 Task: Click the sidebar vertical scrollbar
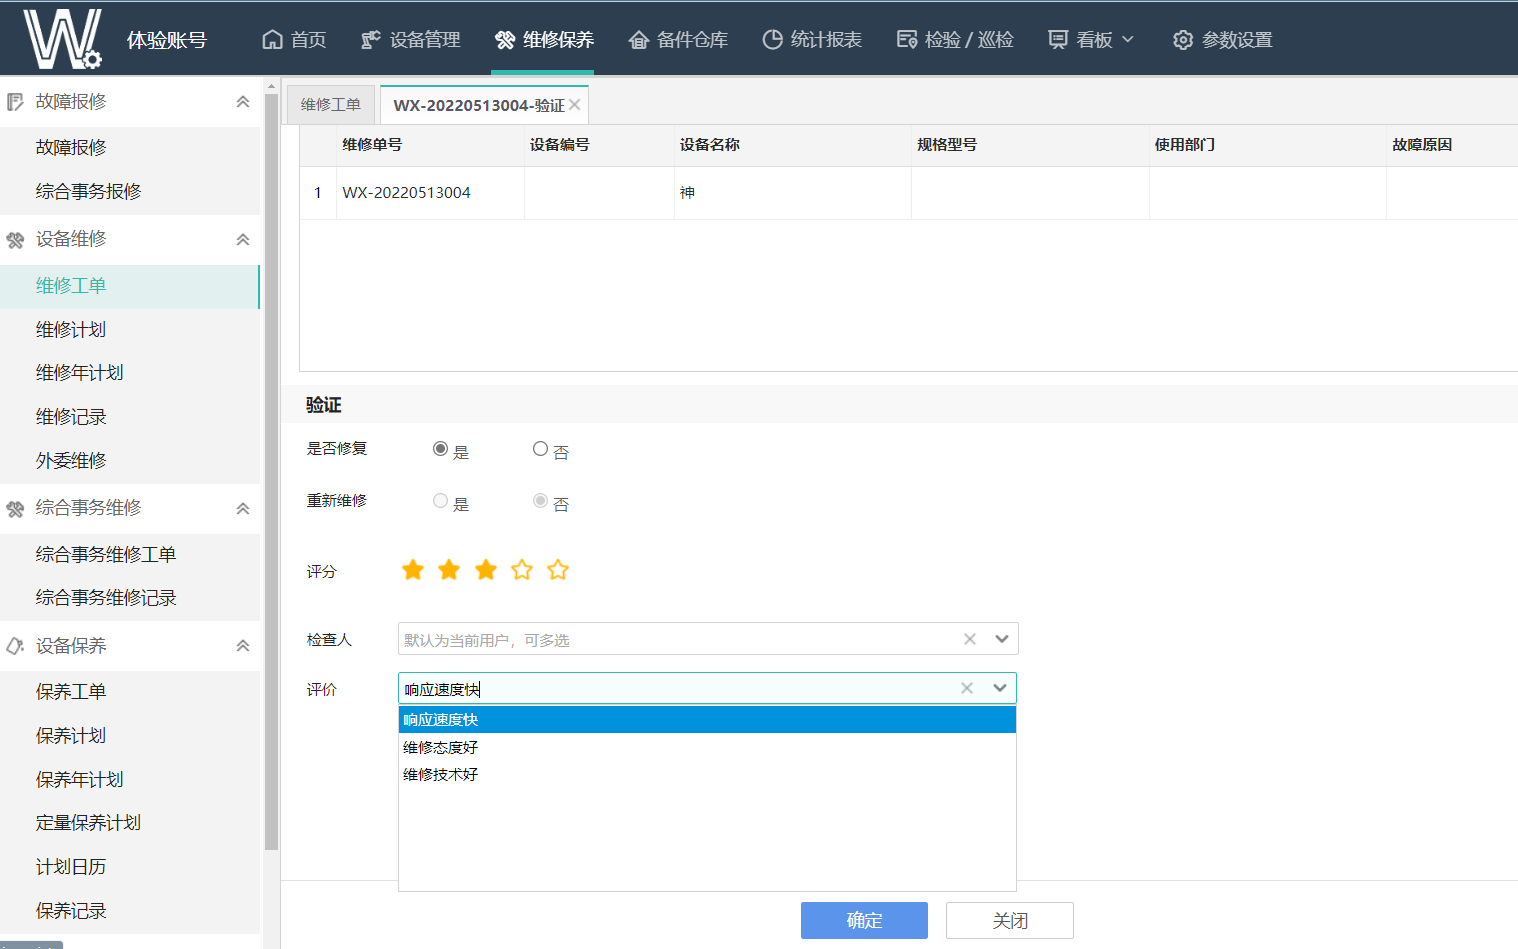[x=271, y=470]
